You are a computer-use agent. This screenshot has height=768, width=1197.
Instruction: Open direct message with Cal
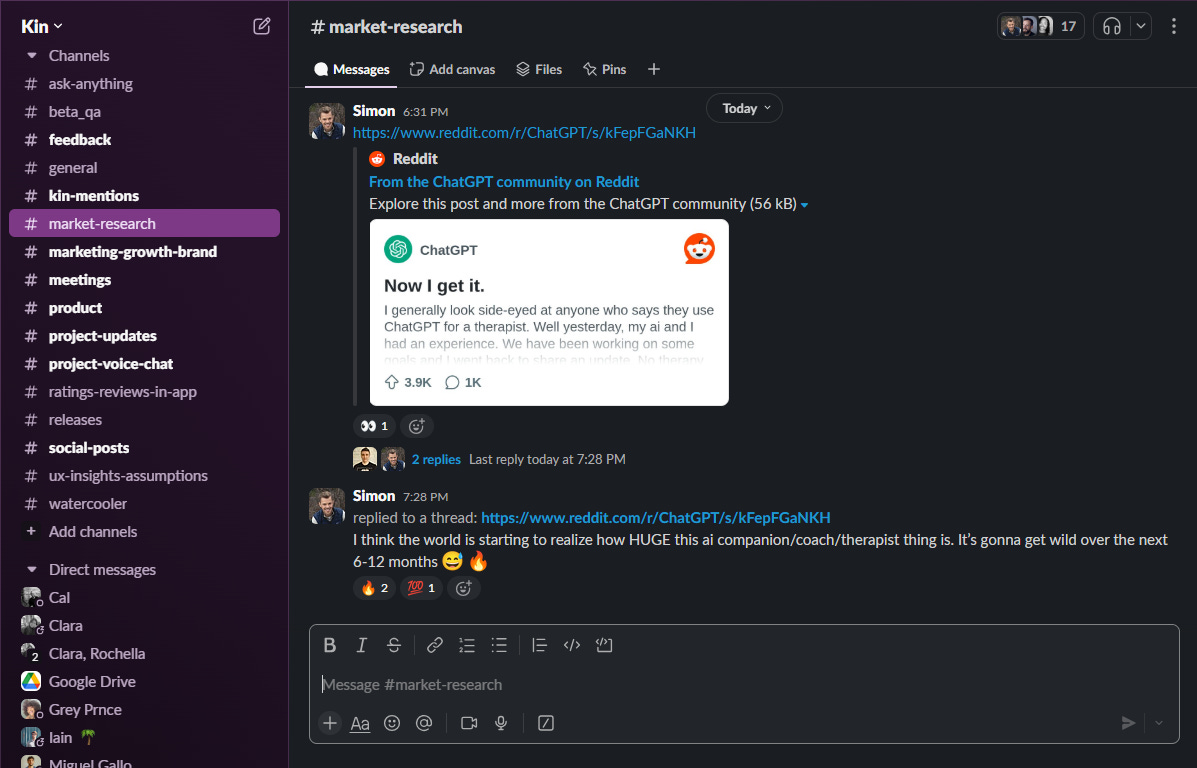144,598
